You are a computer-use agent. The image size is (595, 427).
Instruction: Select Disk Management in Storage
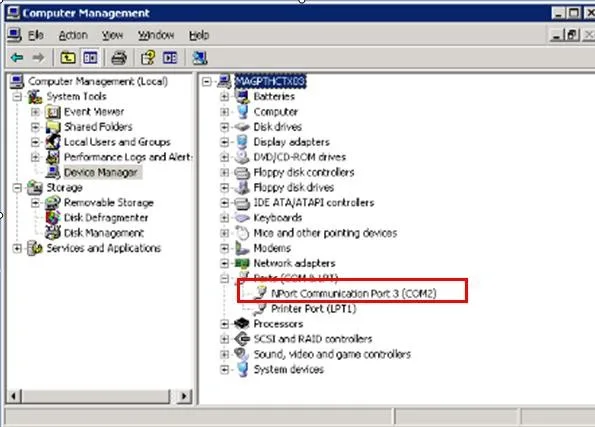click(104, 233)
